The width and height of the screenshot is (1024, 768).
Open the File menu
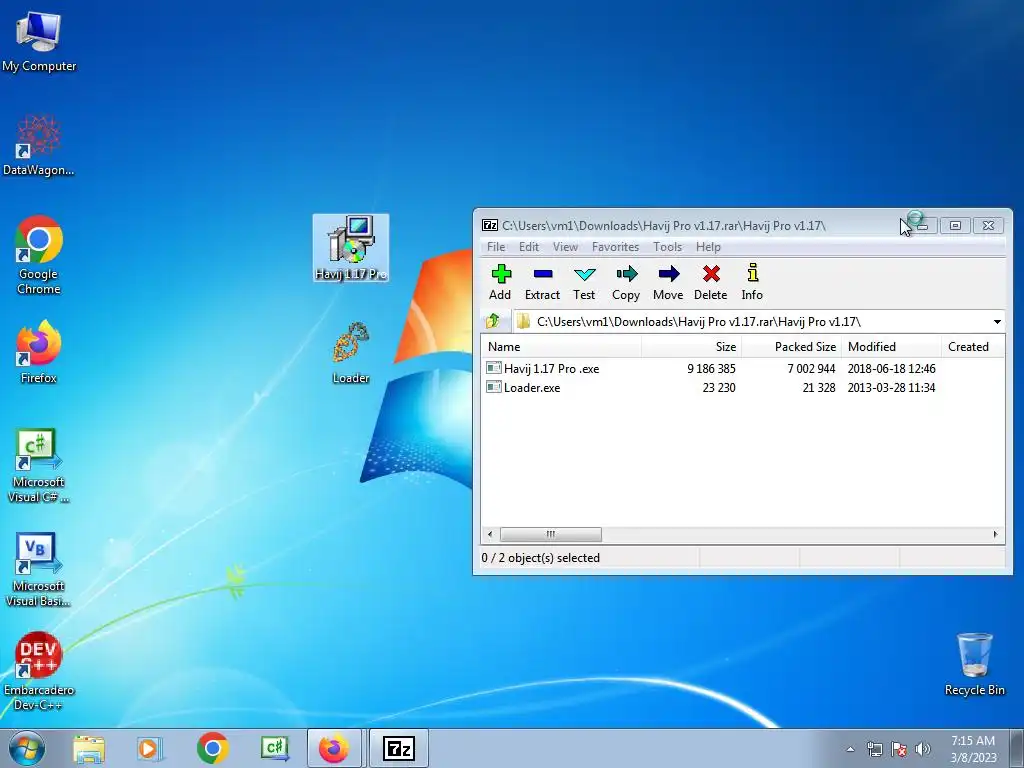496,247
